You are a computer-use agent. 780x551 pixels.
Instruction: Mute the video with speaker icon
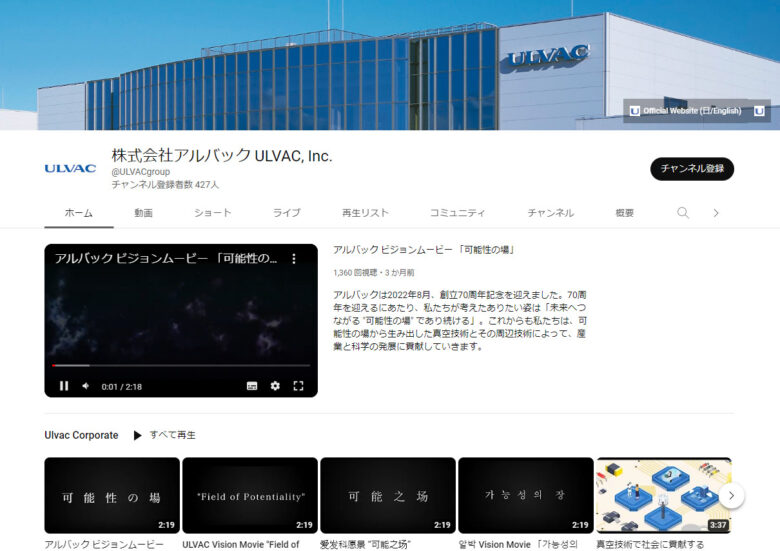click(x=86, y=386)
